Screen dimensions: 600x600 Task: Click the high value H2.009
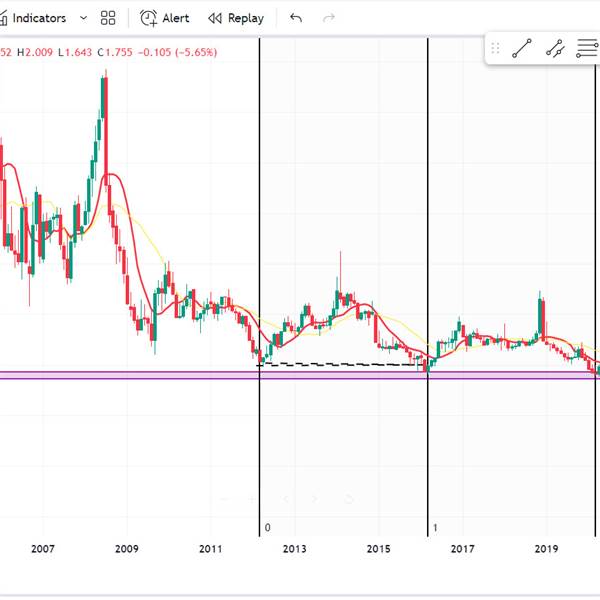click(35, 52)
